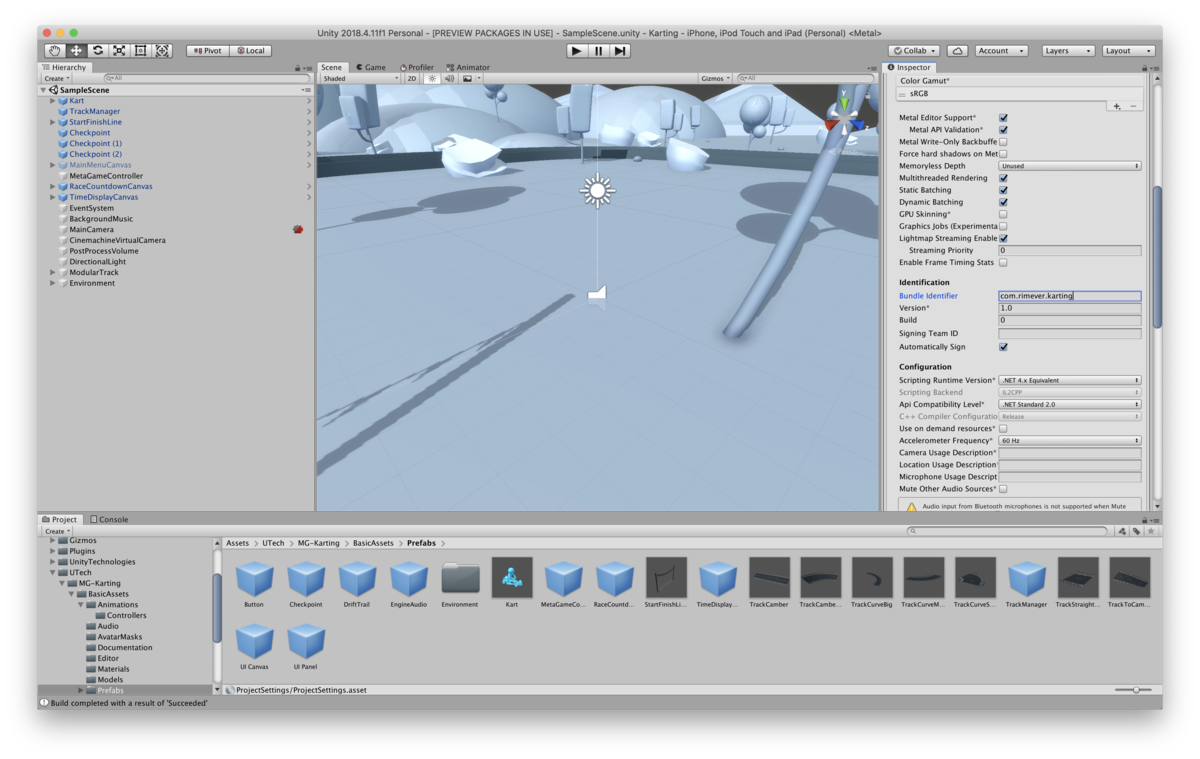Expand the Checkpoint hierarchy item
This screenshot has height=759, width=1200.
coord(52,132)
